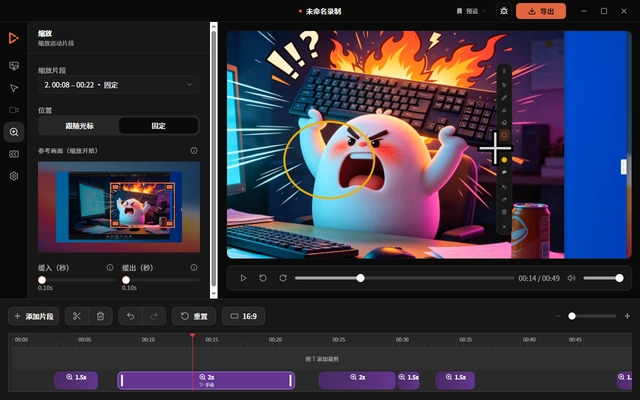Split clip with the scissors icon
640x400 pixels.
[77, 316]
